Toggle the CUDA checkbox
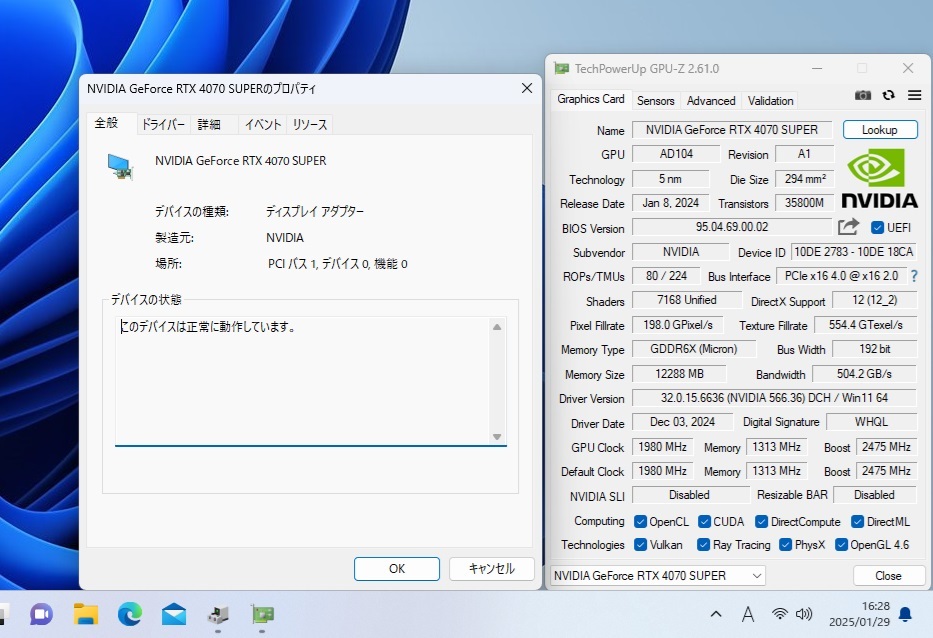This screenshot has height=638, width=933. point(704,522)
